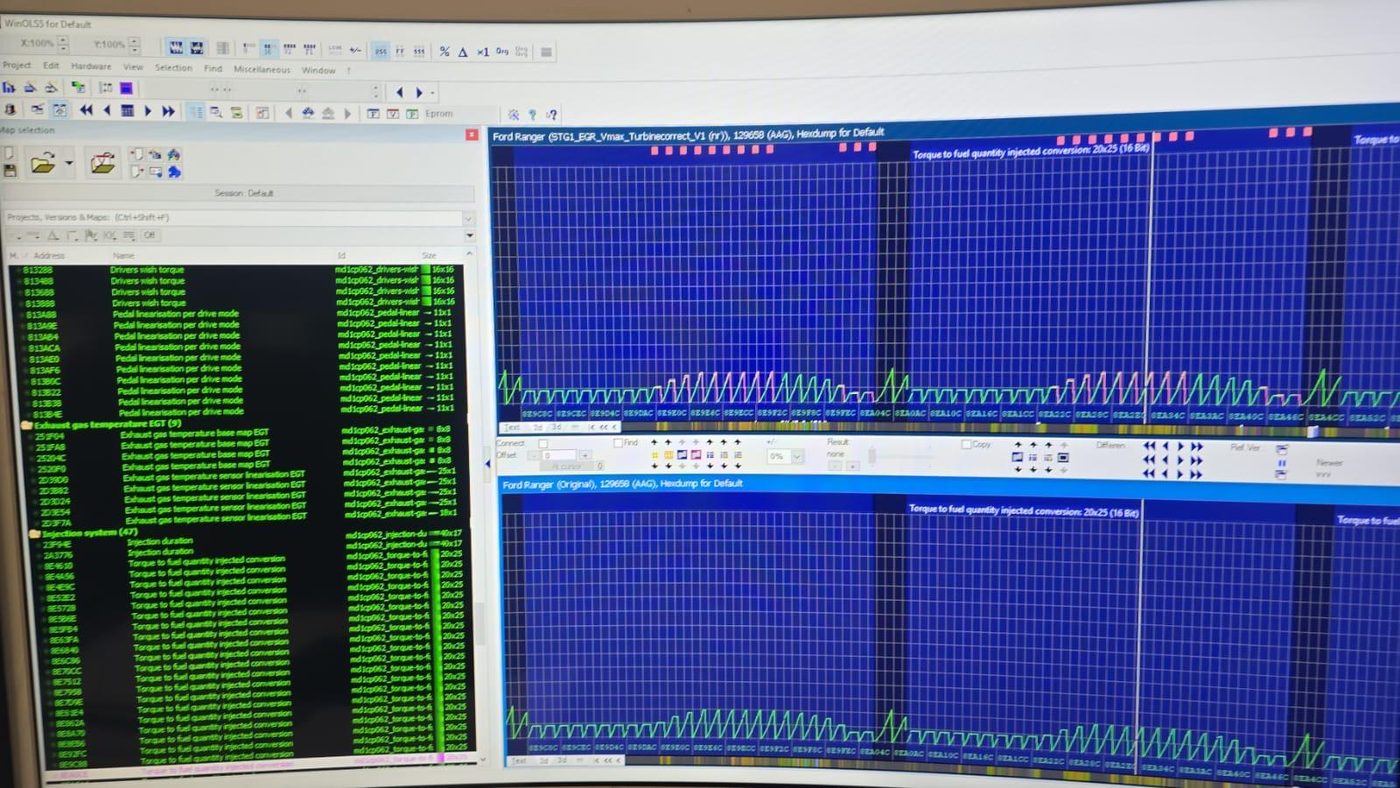Switch upper hexdump to the 2d tab
Screen dimensions: 1400x788
point(538,427)
